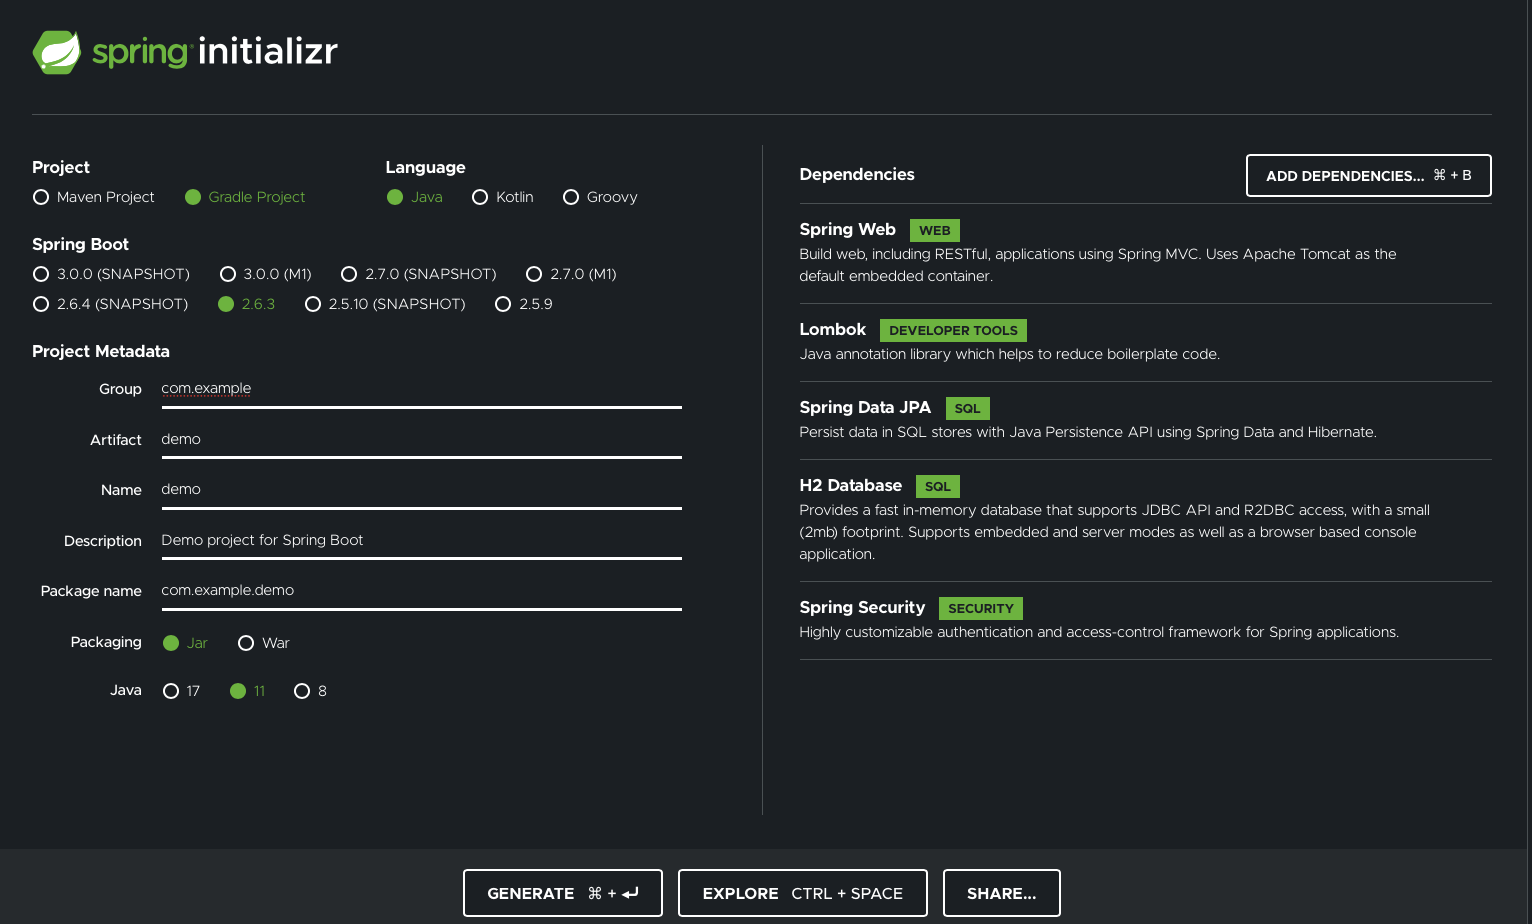Image resolution: width=1532 pixels, height=924 pixels.
Task: Click the Packaging label
Action: [x=106, y=642]
